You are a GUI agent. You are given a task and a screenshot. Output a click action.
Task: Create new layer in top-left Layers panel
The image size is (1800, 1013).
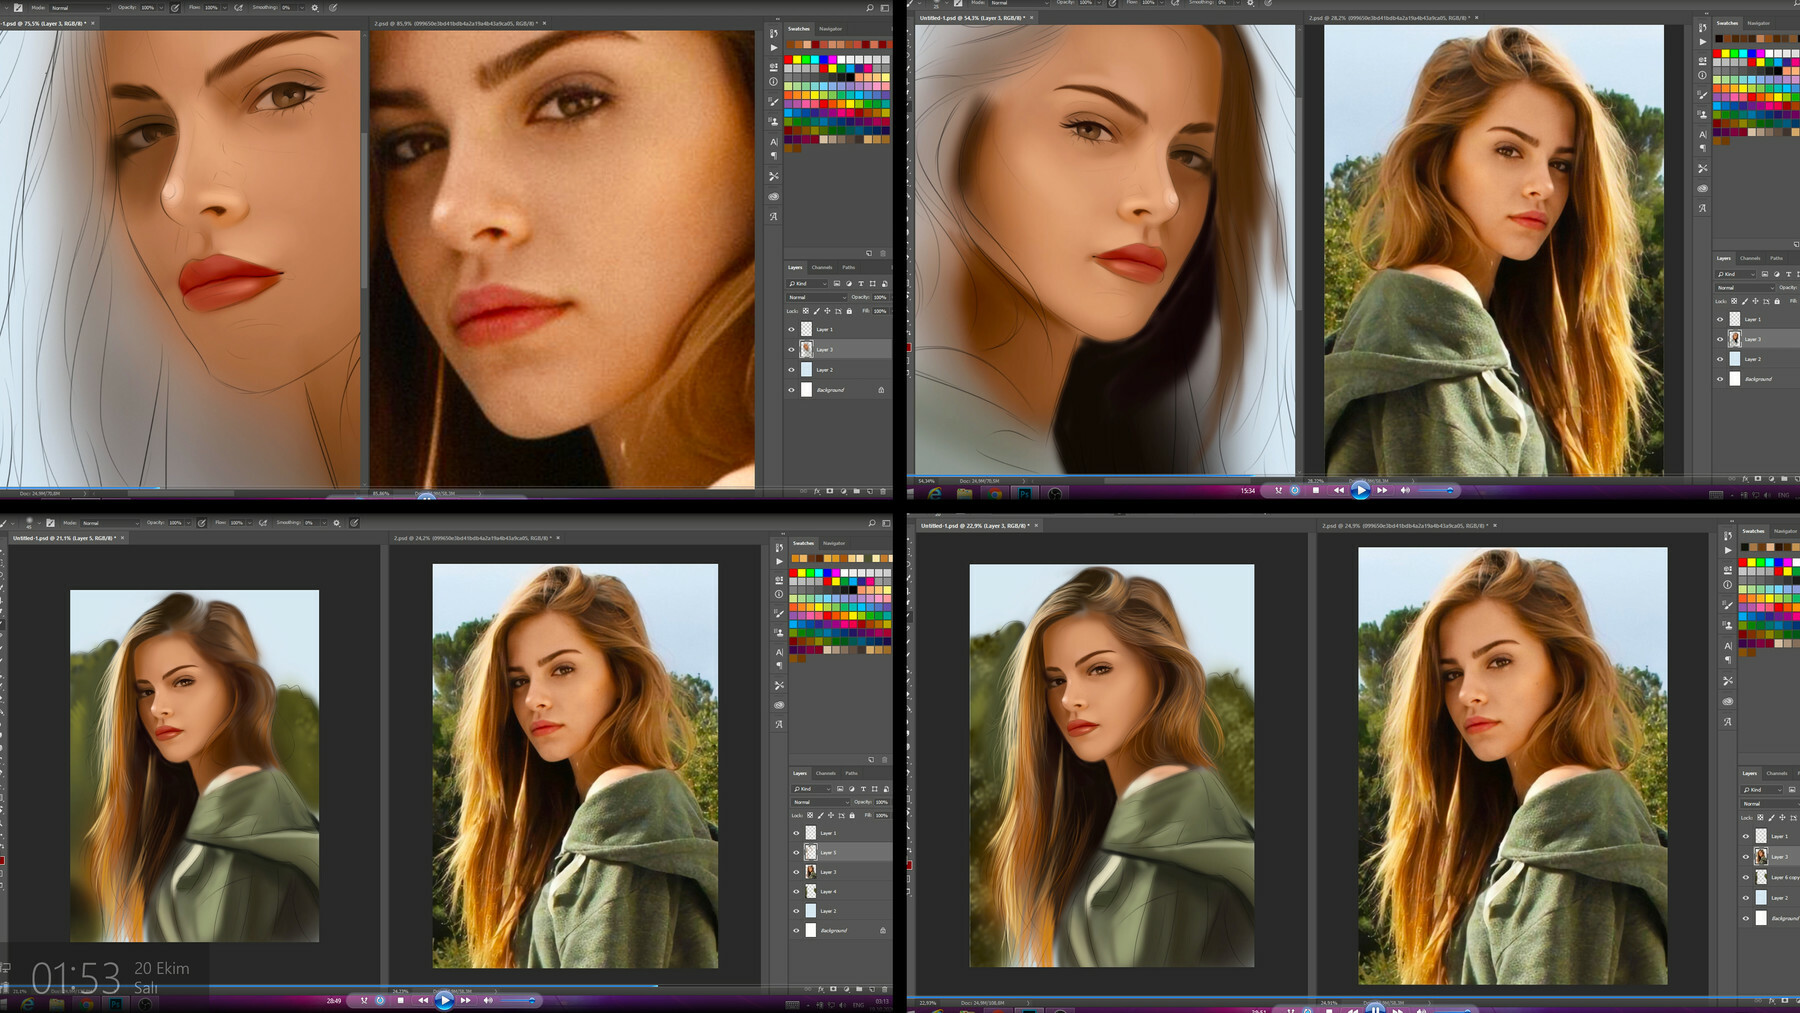870,491
